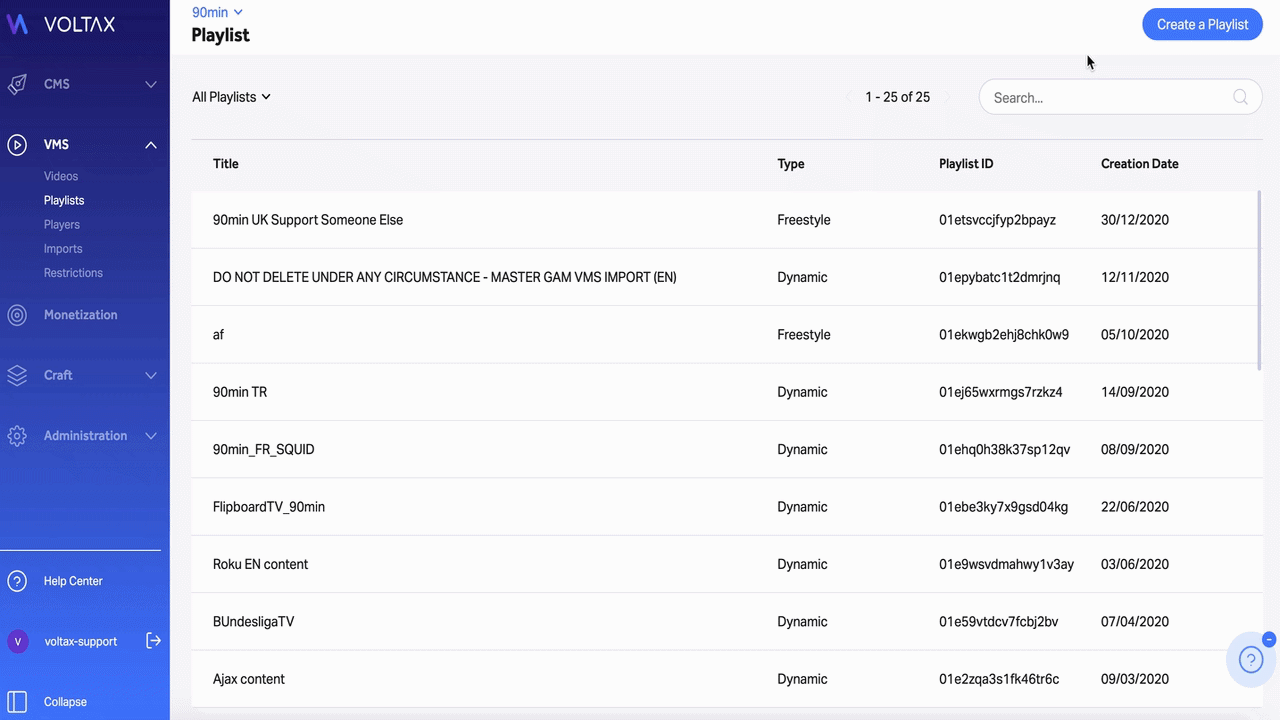Click the CMS rocket icon
This screenshot has height=720, width=1280.
(17, 84)
